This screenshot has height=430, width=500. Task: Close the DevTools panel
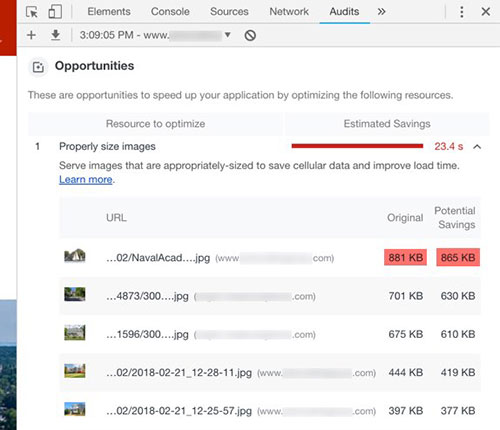[486, 12]
